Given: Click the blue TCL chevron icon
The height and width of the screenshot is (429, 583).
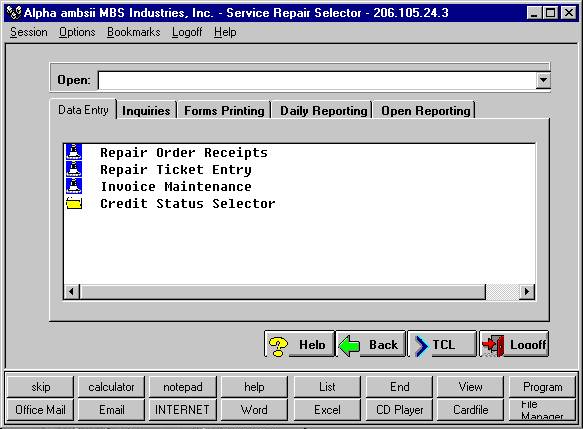Looking at the screenshot, I should tap(421, 346).
